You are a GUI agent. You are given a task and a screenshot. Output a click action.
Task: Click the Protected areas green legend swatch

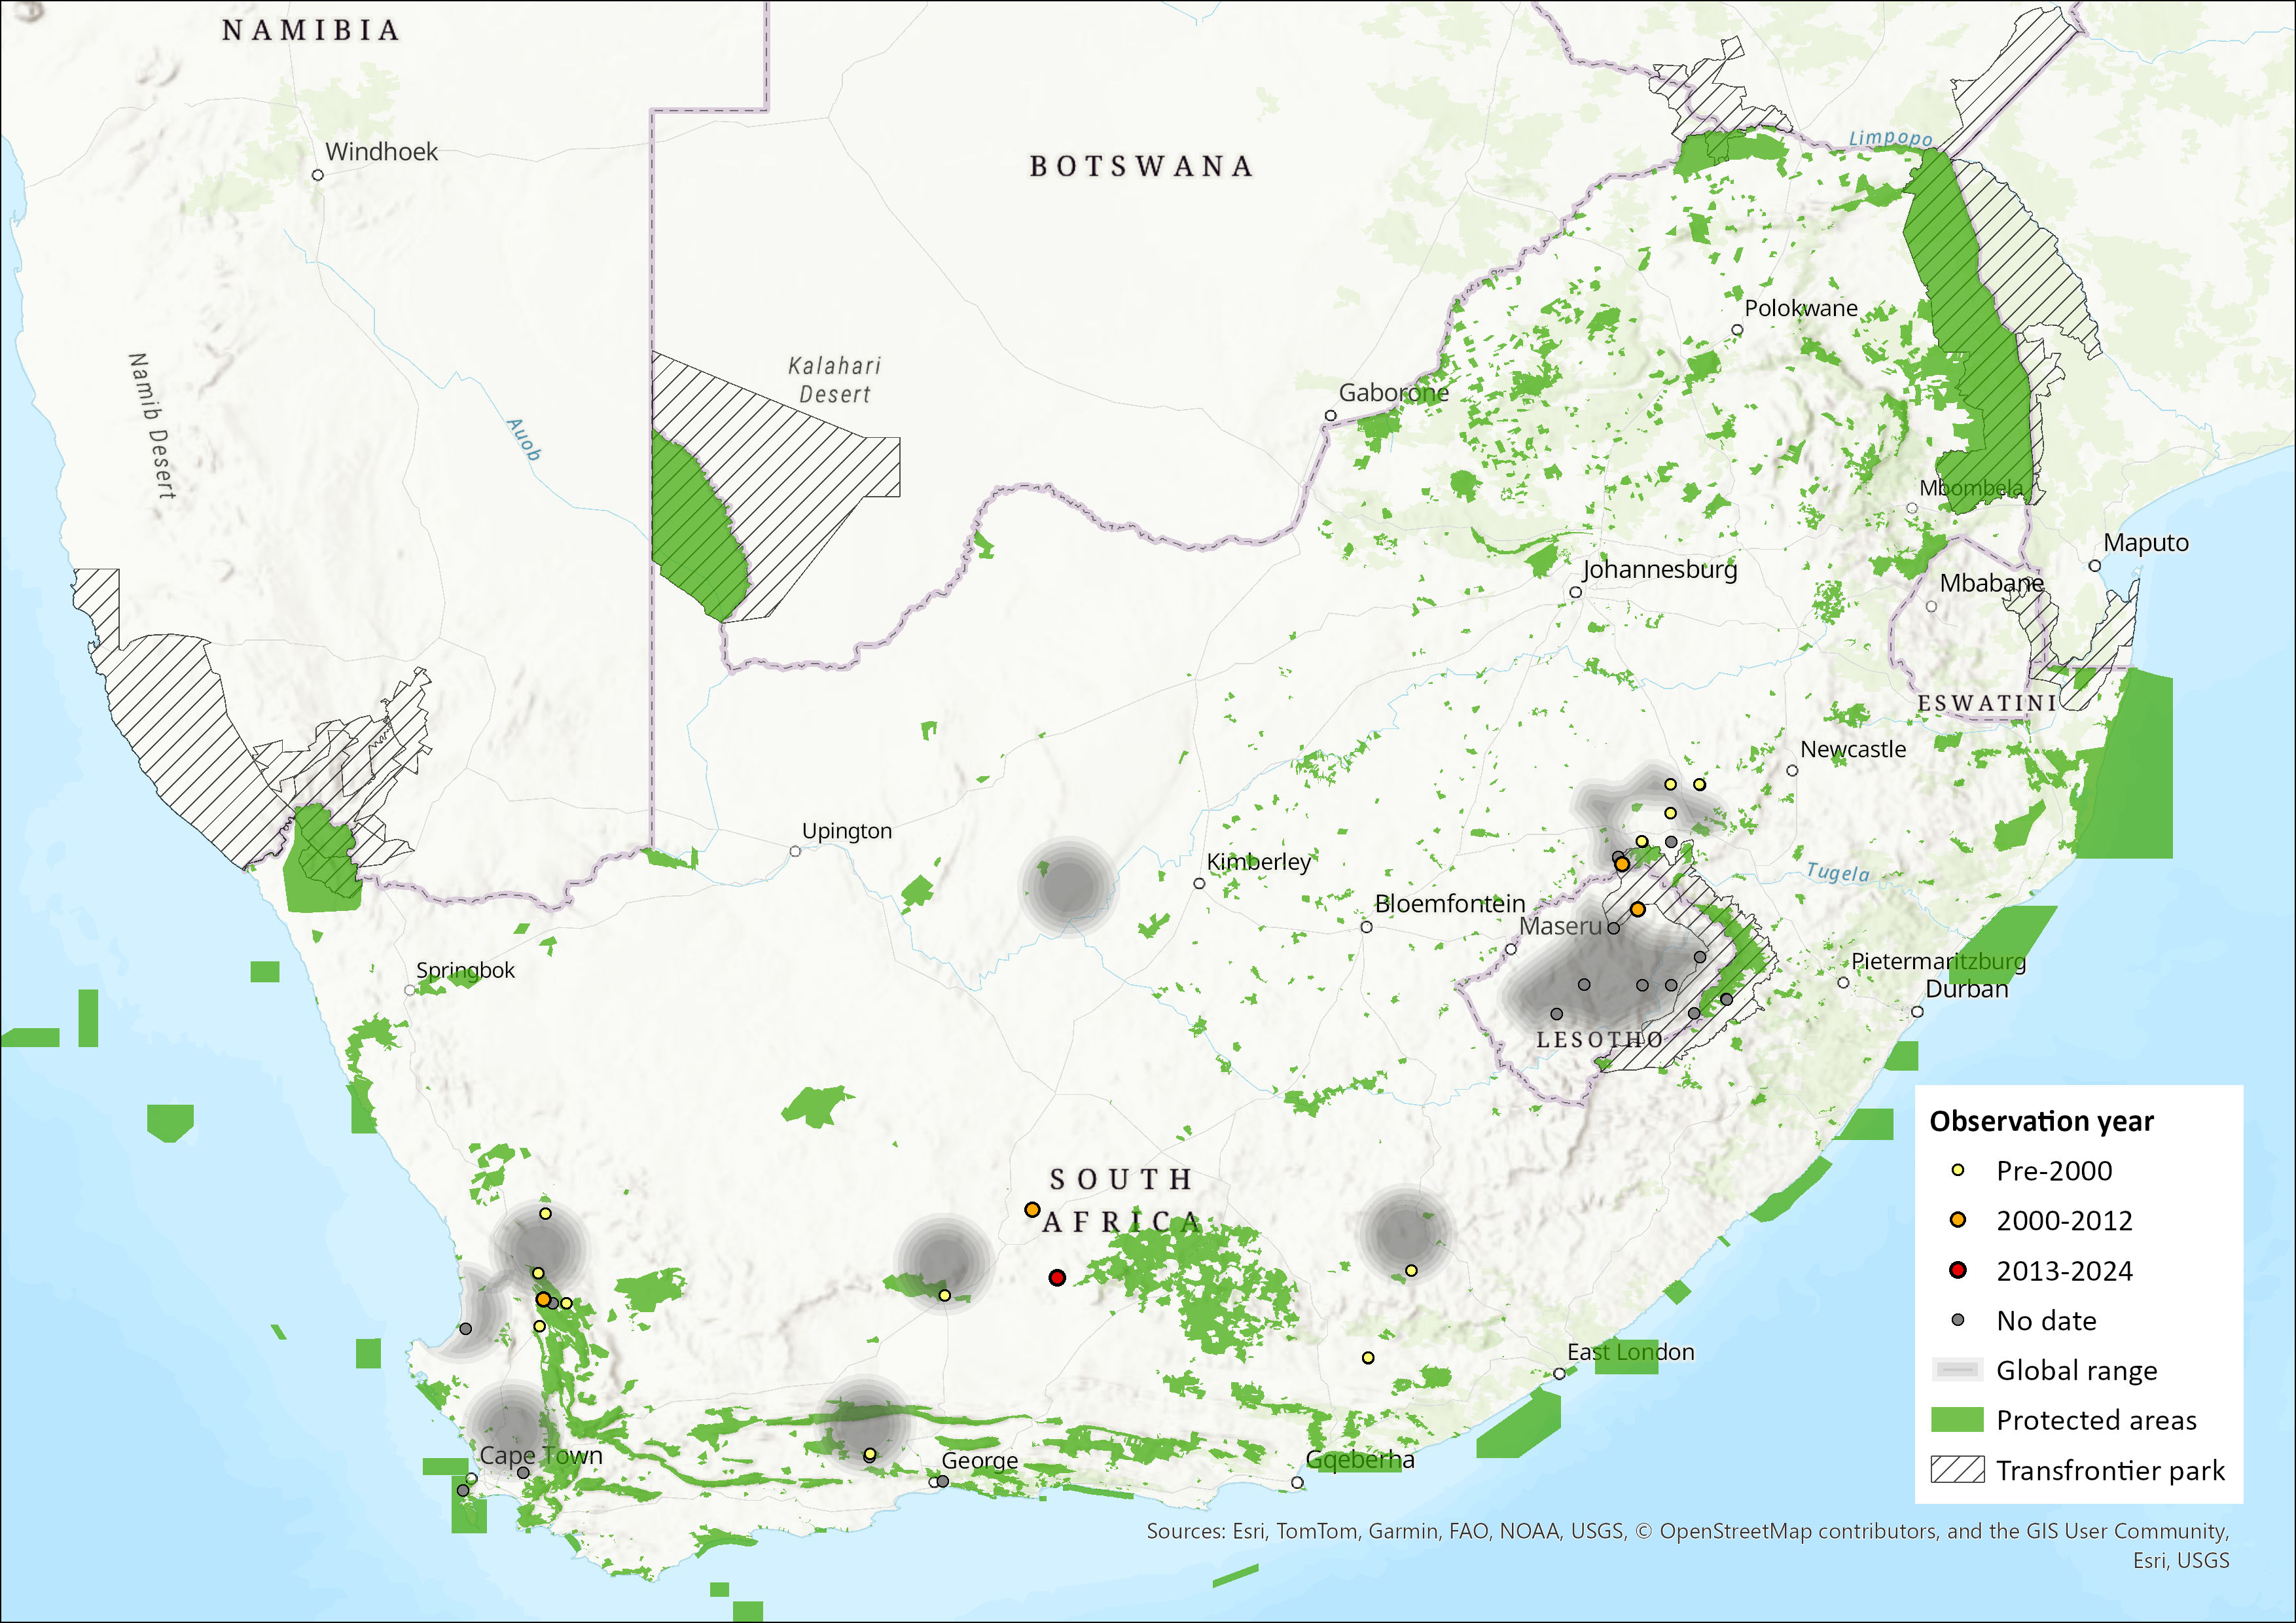(1957, 1420)
